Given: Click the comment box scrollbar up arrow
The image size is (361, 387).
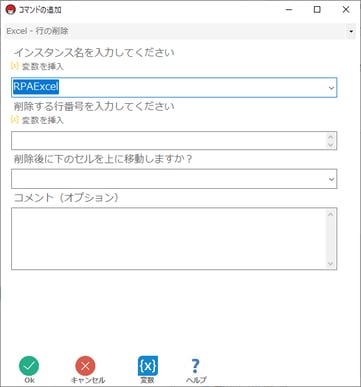Looking at the screenshot, I should [x=331, y=214].
